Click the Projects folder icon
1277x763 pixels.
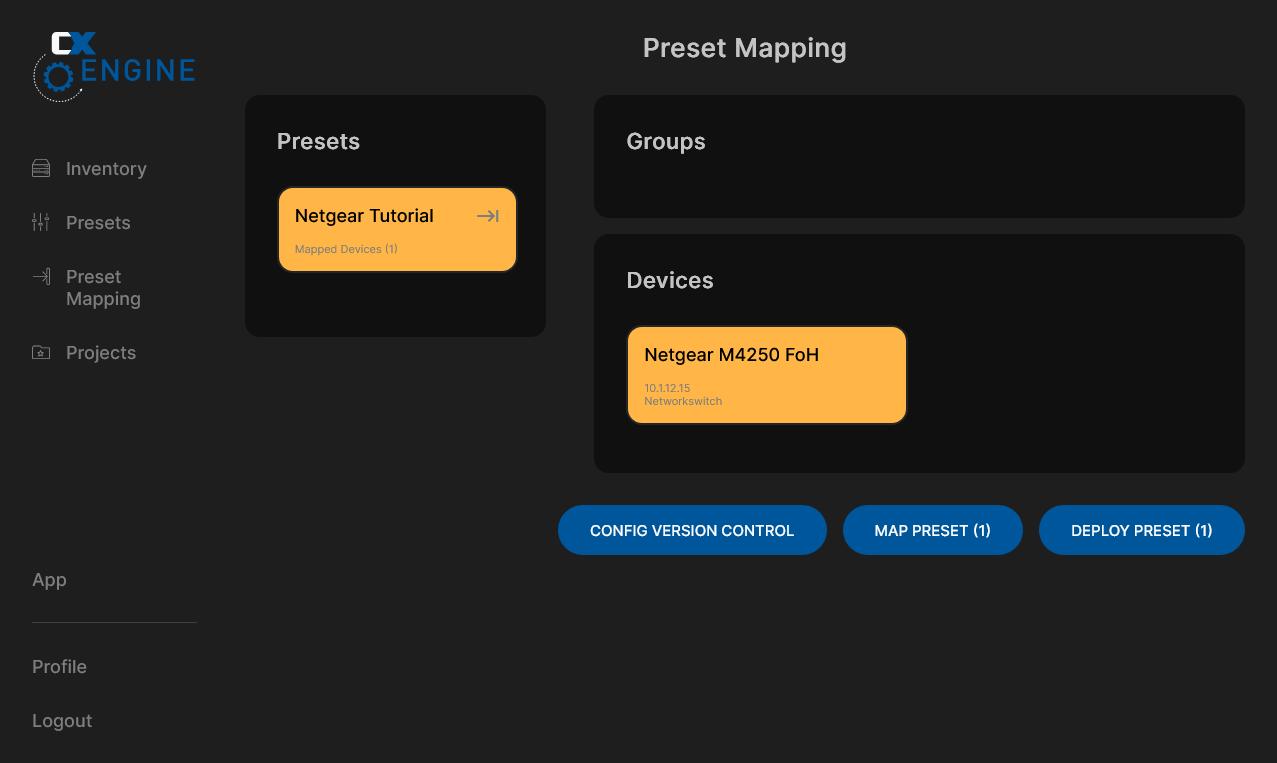(x=41, y=352)
